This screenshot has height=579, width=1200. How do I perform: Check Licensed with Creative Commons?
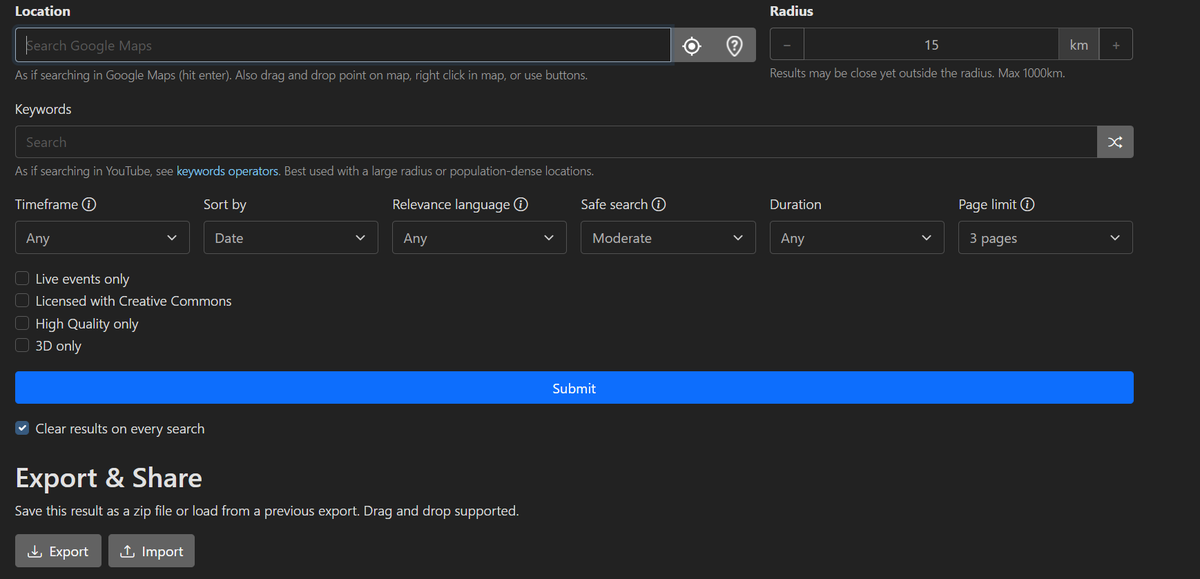click(x=22, y=301)
